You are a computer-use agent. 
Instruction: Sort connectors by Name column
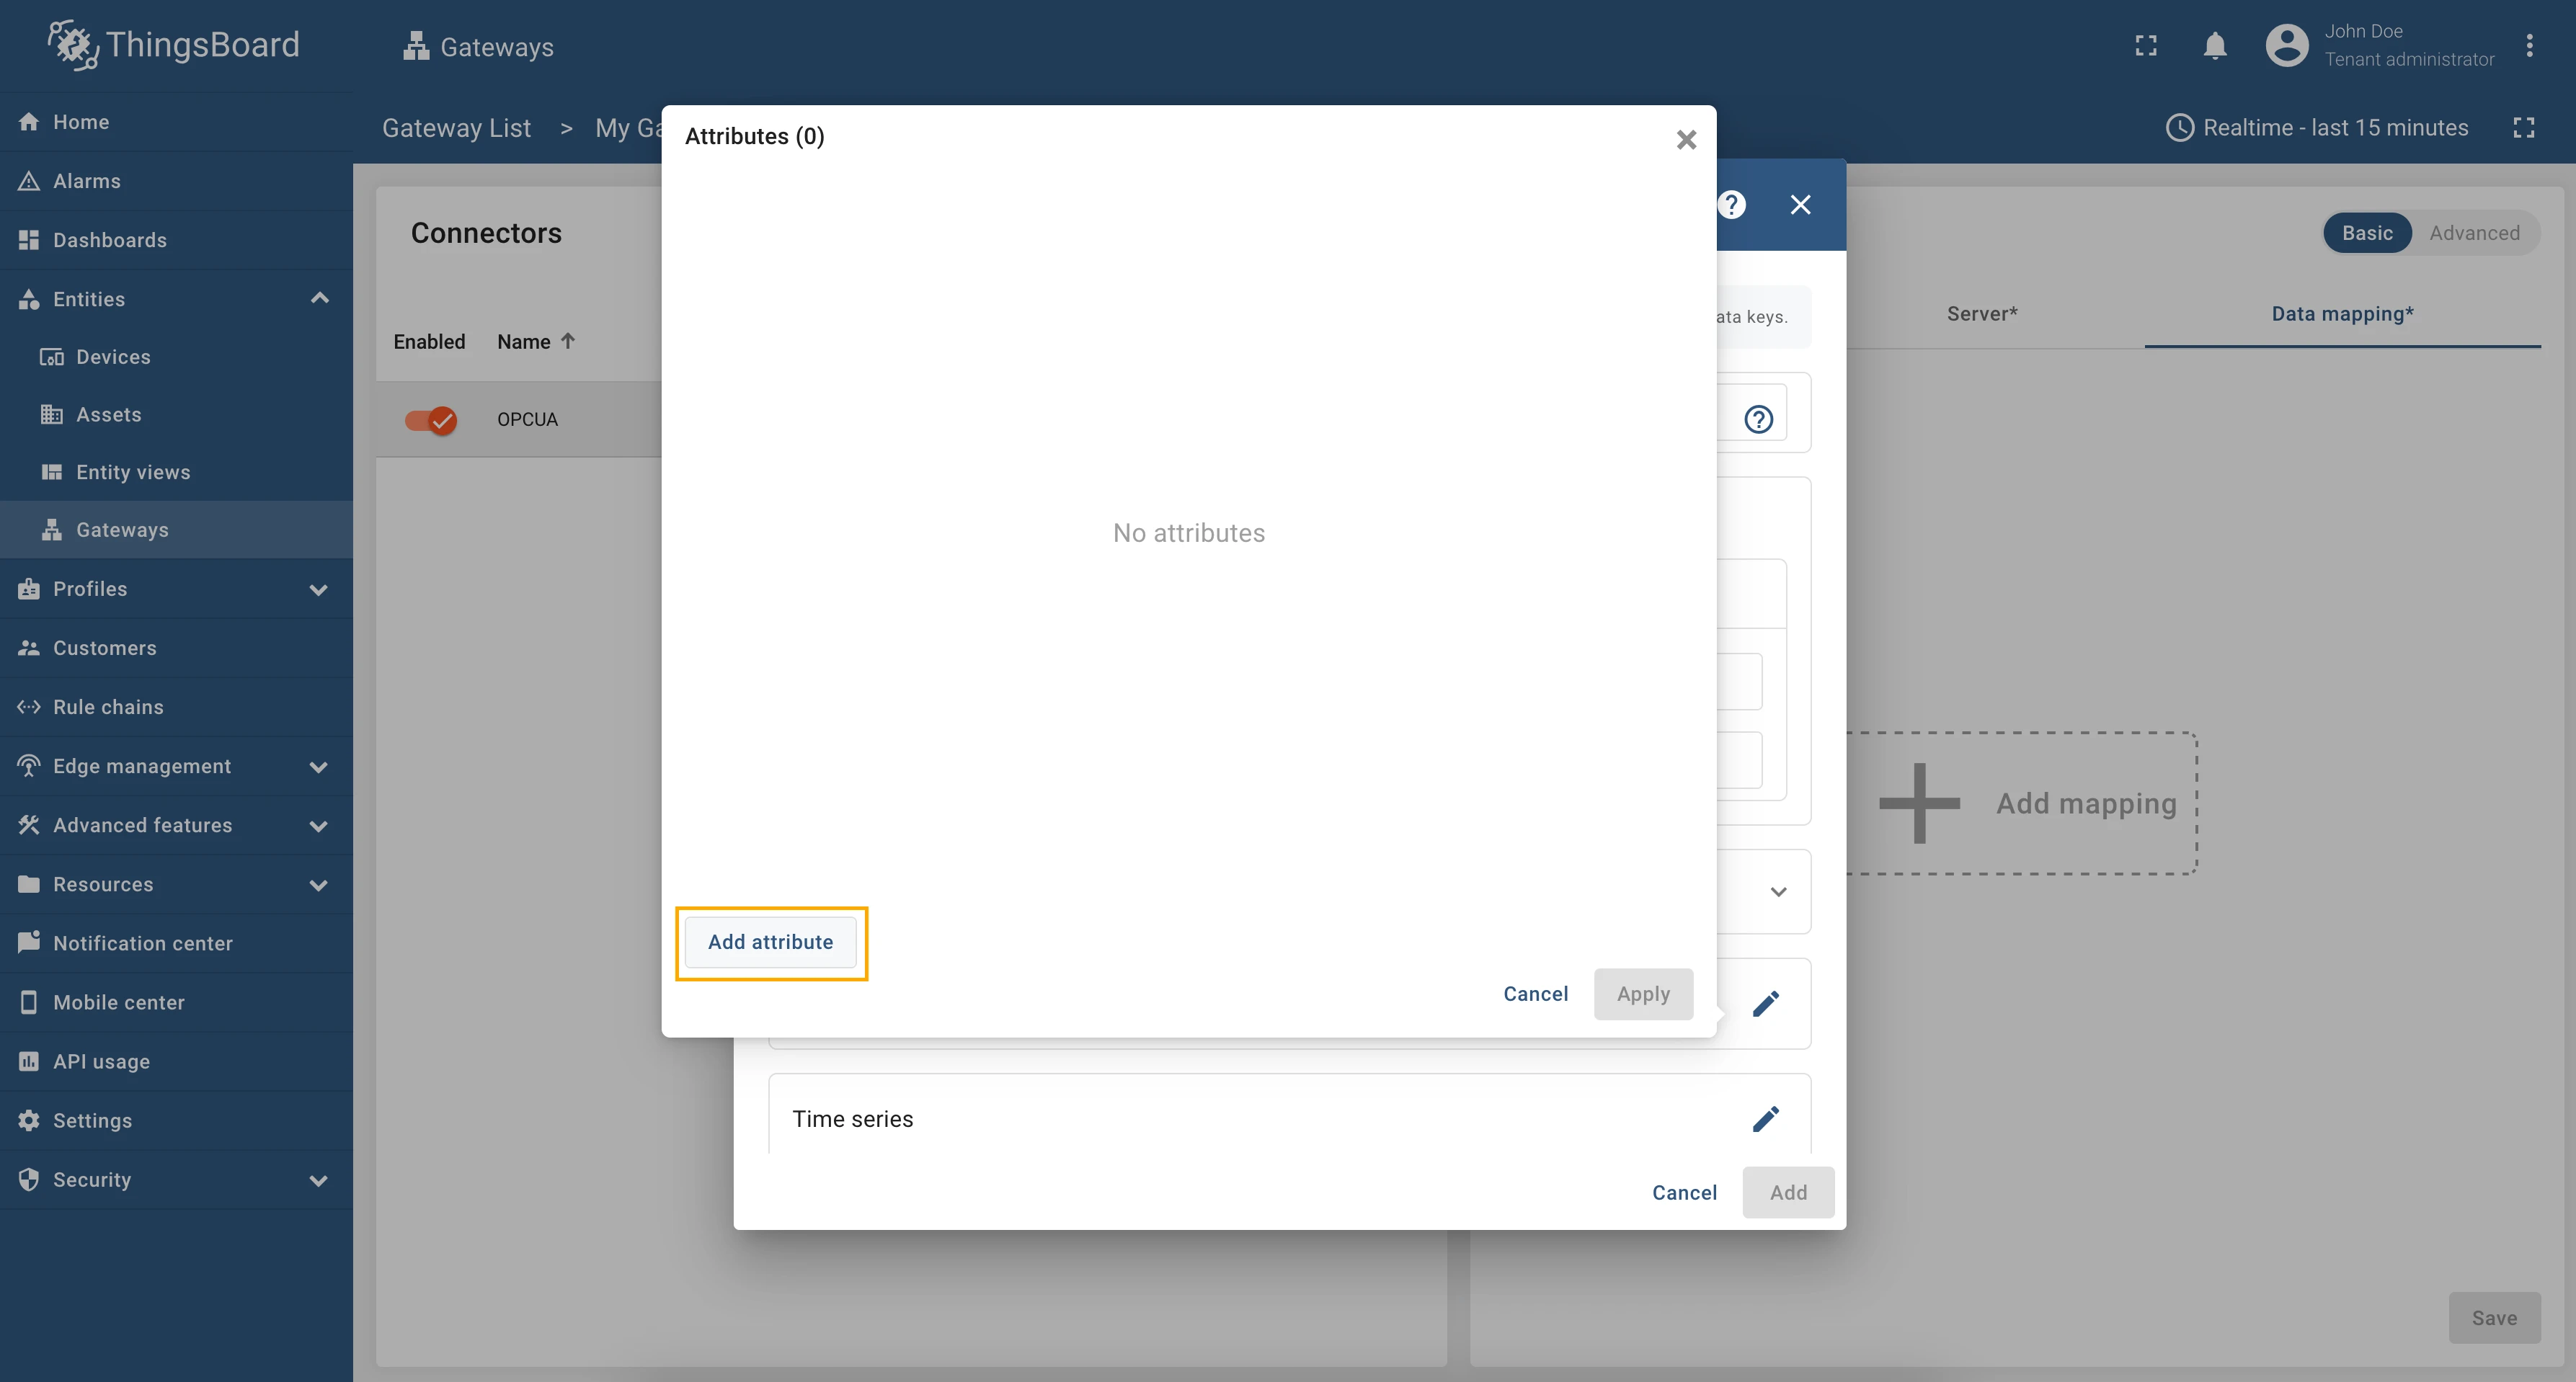[x=536, y=341]
